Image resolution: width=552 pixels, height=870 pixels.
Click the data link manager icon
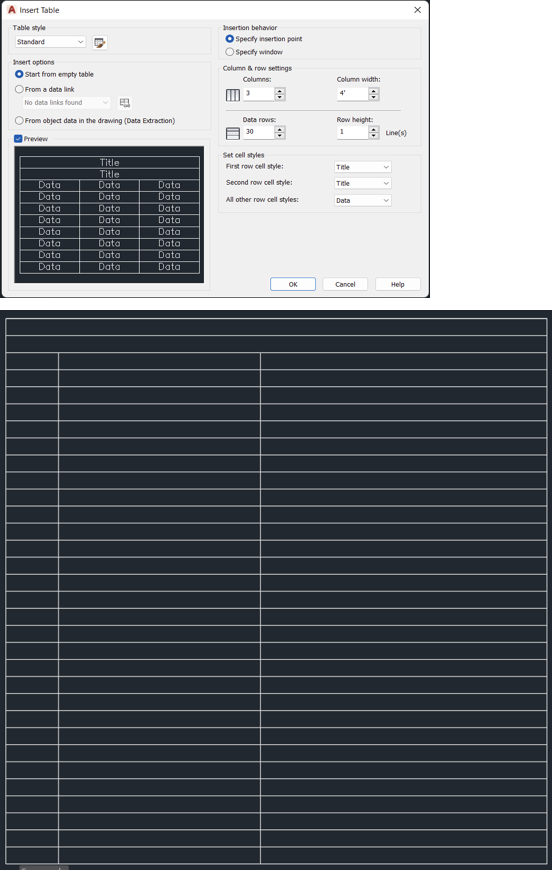pyautogui.click(x=125, y=103)
